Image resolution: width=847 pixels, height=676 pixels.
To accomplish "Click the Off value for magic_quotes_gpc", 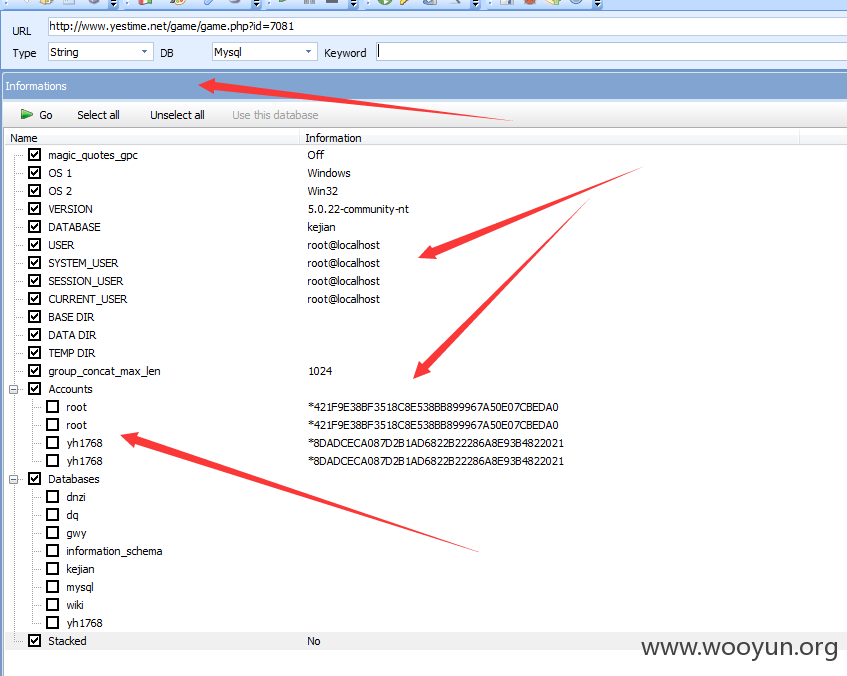I will [315, 155].
